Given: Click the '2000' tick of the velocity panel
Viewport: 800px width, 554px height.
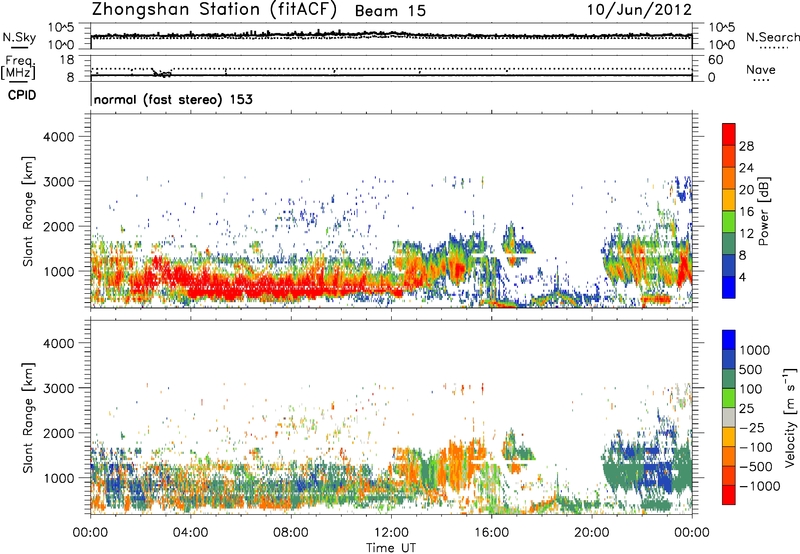Looking at the screenshot, I should tap(58, 433).
